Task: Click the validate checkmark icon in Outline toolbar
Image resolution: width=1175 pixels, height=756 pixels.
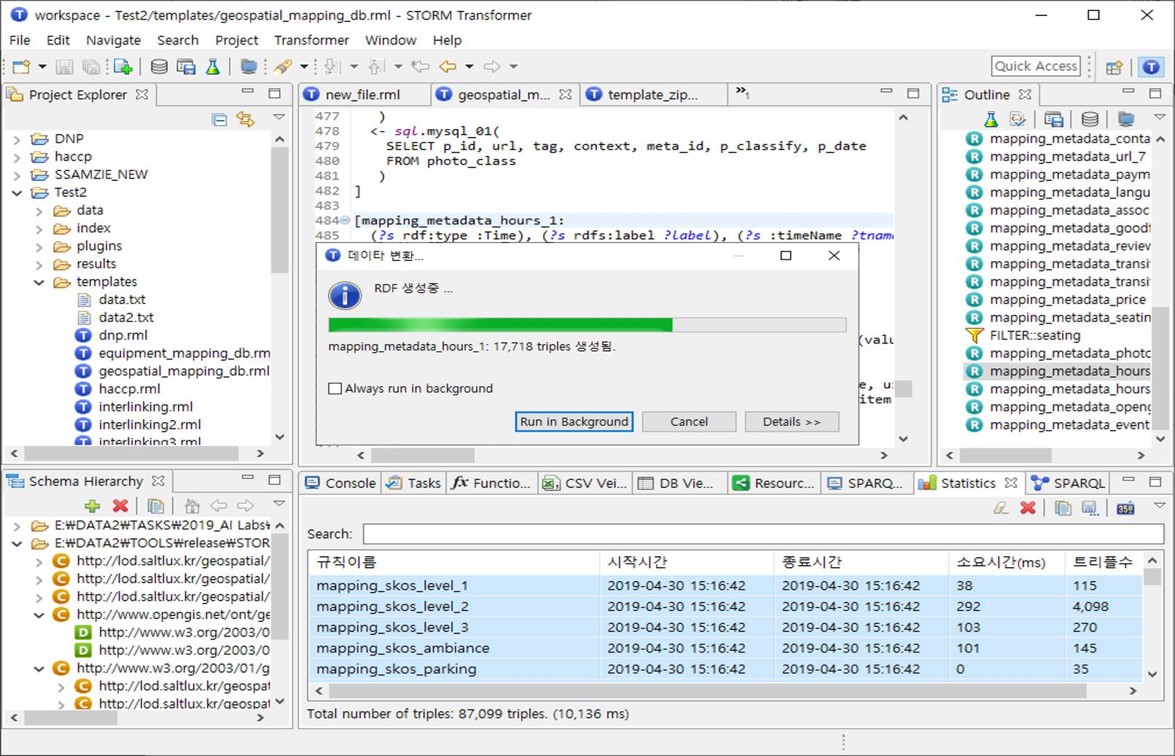Action: point(1017,119)
